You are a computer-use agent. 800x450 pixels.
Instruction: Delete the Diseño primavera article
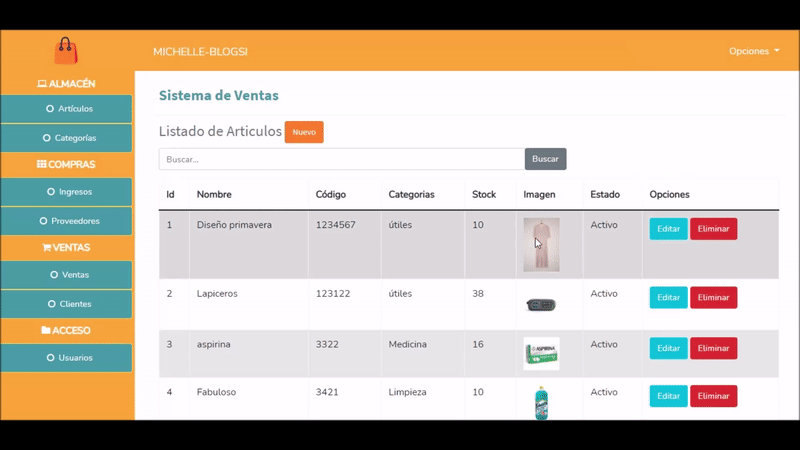click(x=713, y=229)
